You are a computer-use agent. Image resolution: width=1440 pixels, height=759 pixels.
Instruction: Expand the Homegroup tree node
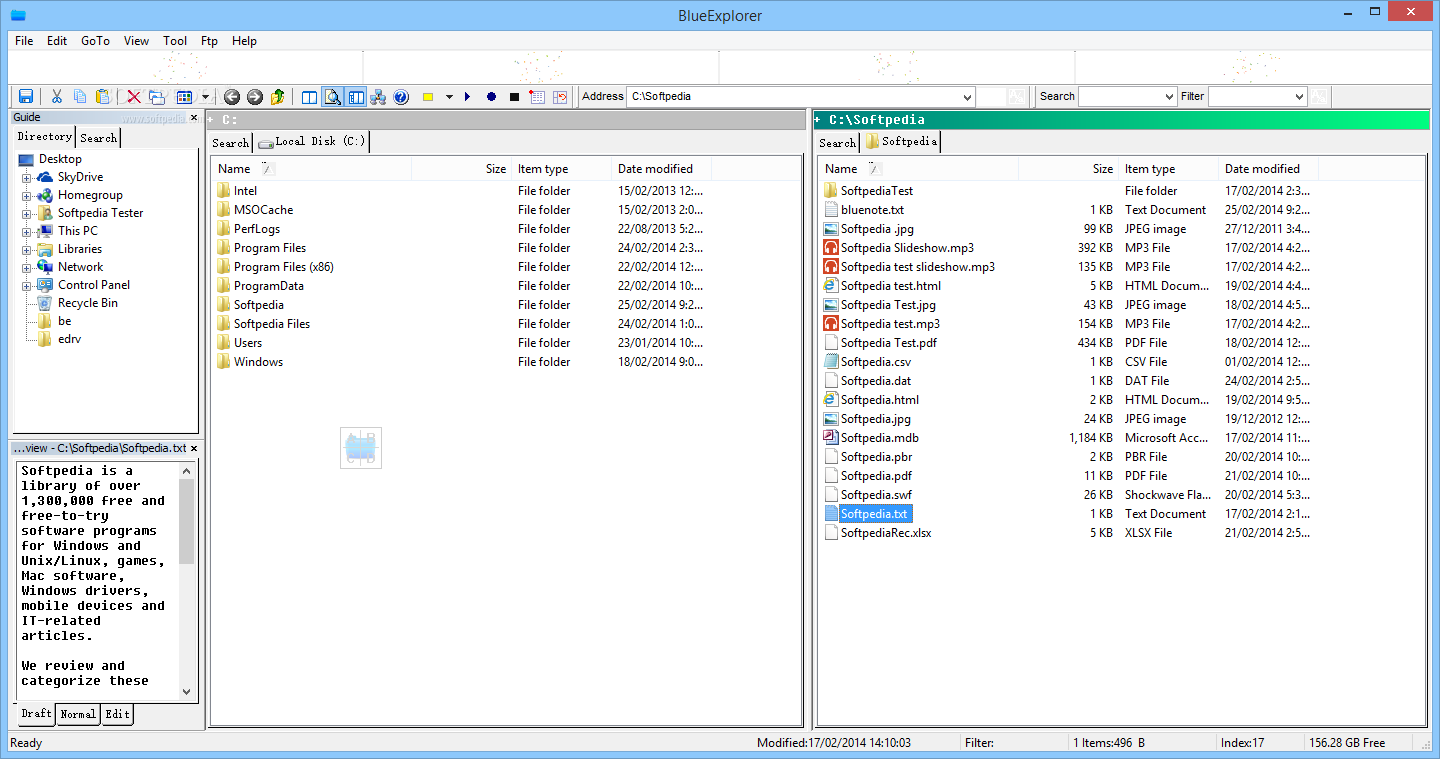click(x=27, y=195)
